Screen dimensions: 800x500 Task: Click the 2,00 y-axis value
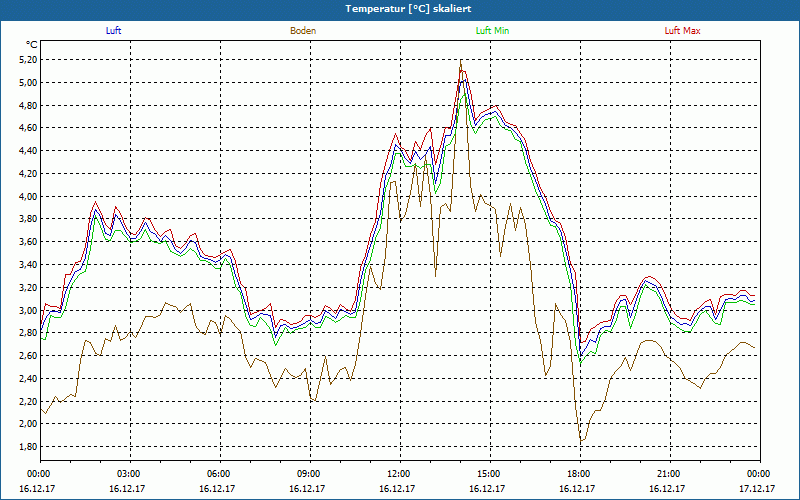(29, 424)
